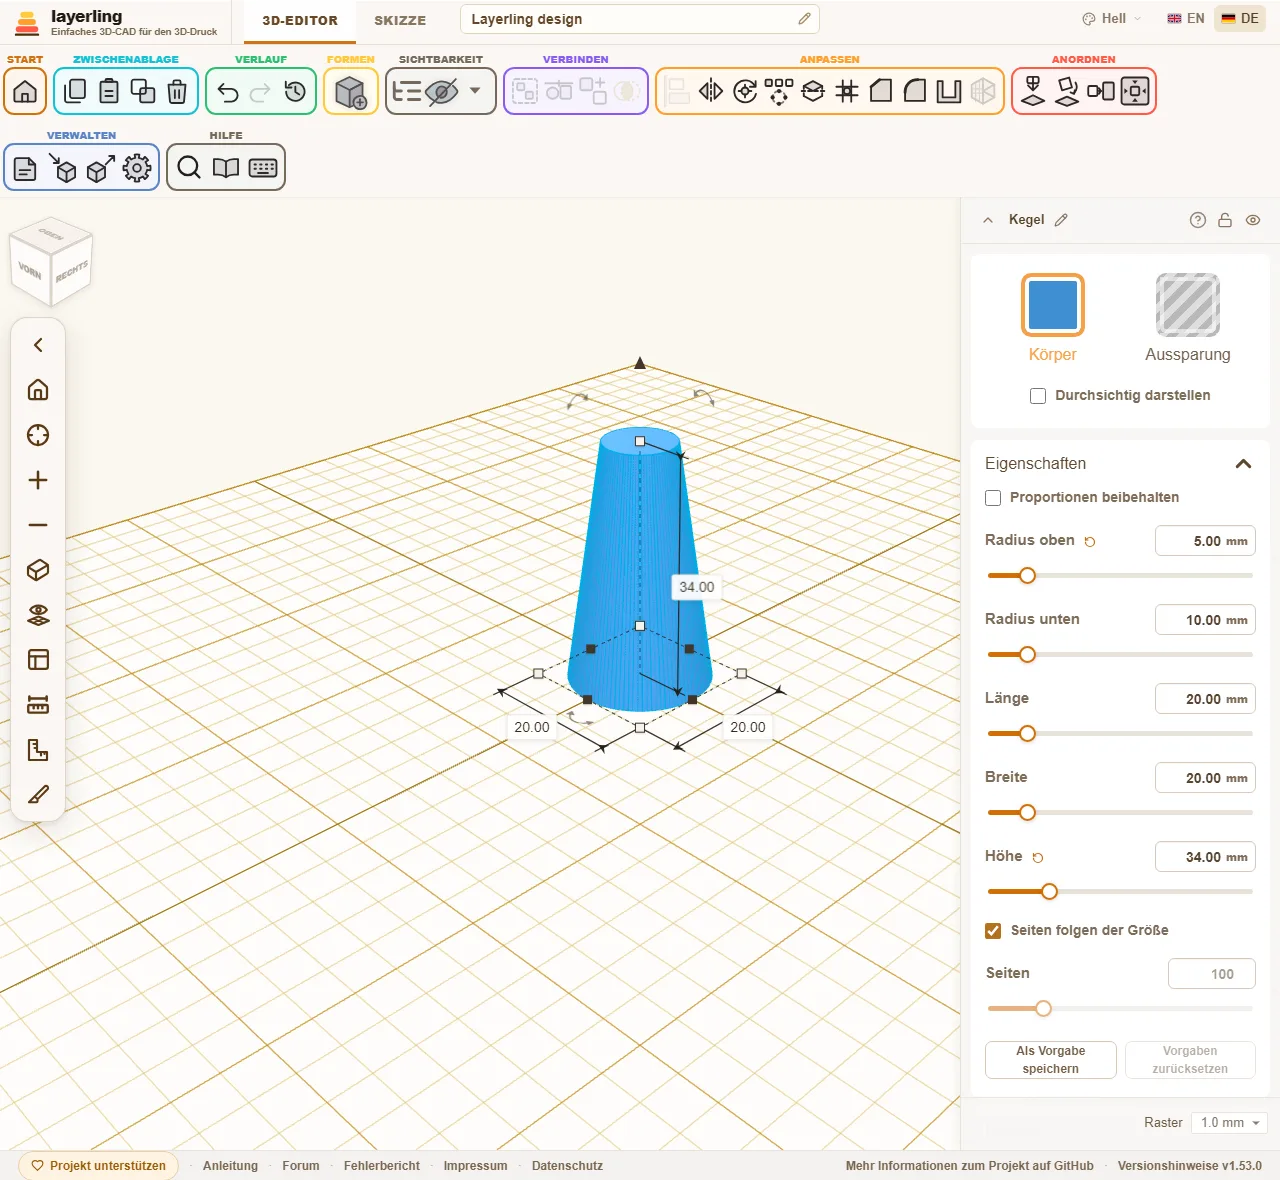Click the home view icon in sidebar
Screen dimensions: 1280x1180
pos(38,390)
